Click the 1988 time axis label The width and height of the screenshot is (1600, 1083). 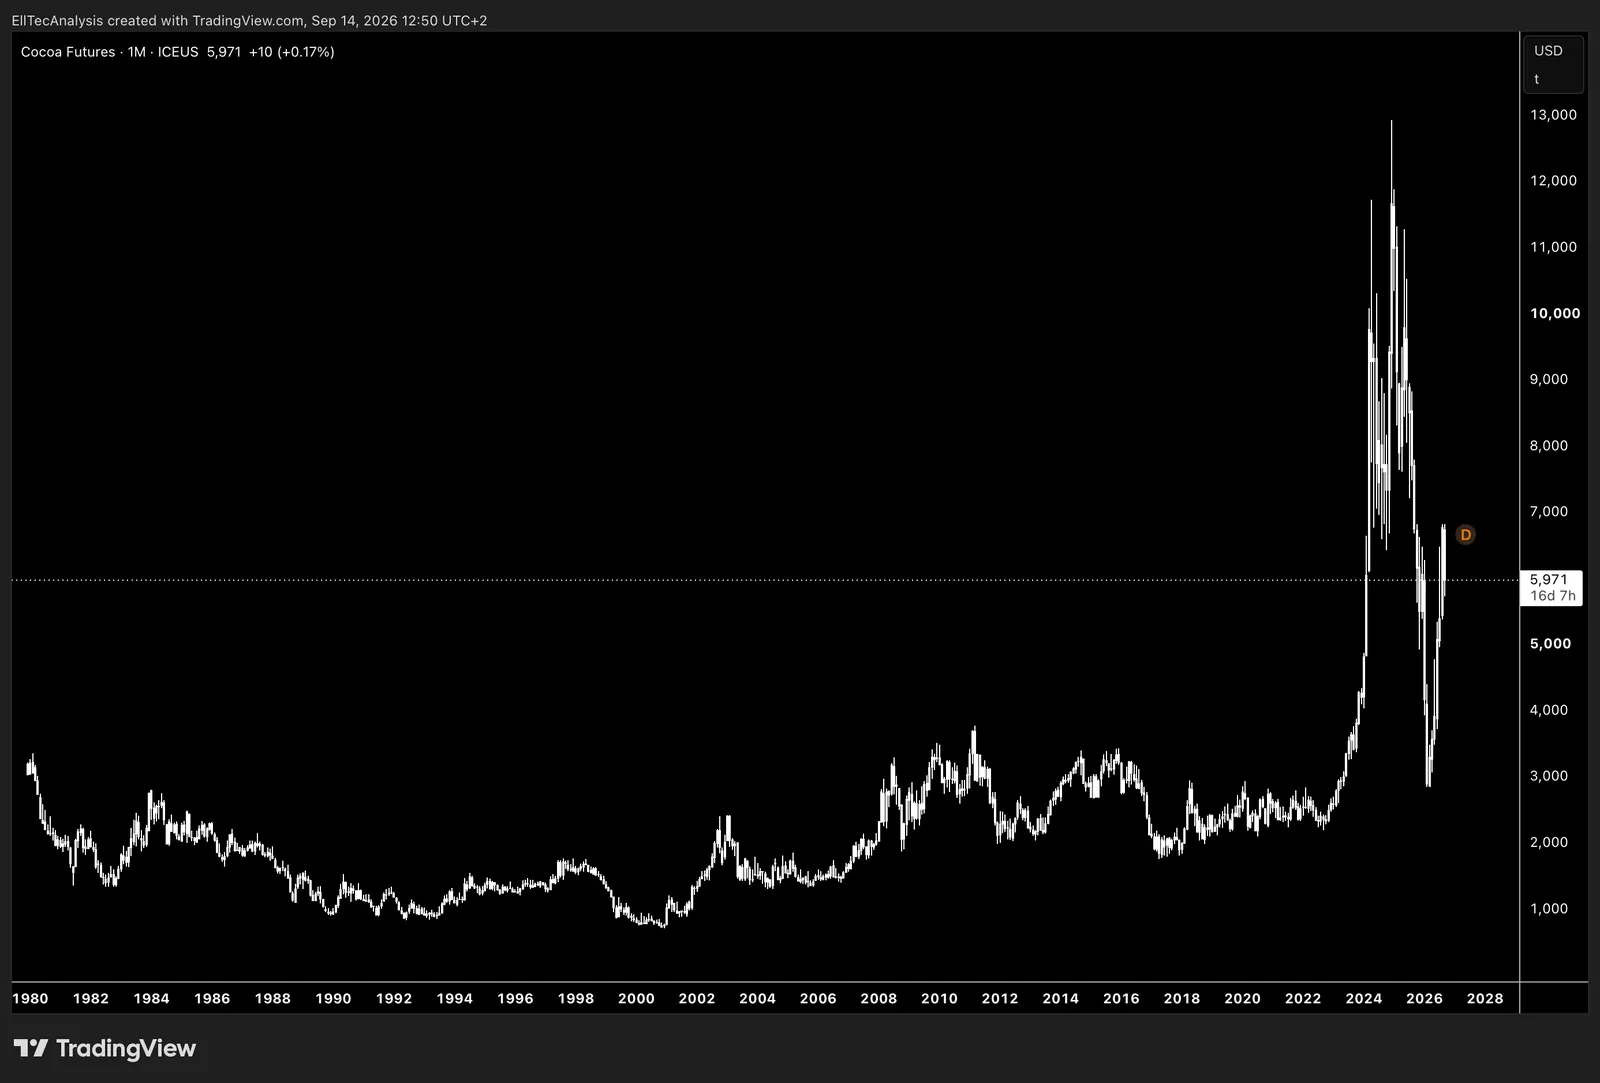click(x=273, y=998)
